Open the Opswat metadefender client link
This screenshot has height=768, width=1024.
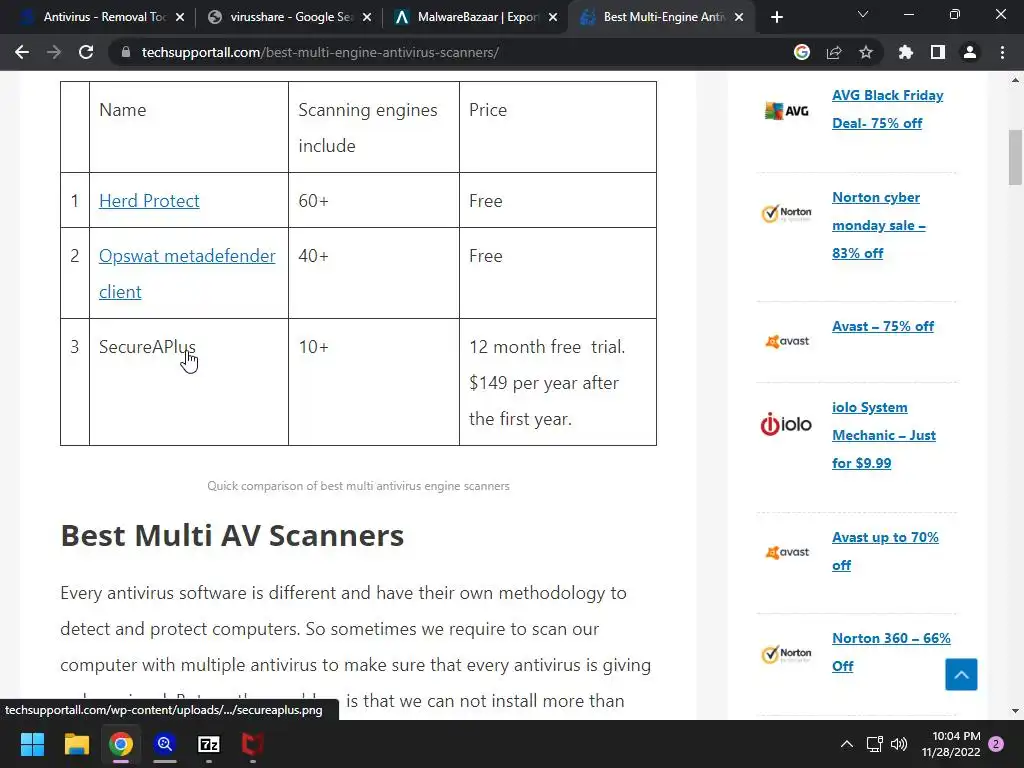[187, 274]
